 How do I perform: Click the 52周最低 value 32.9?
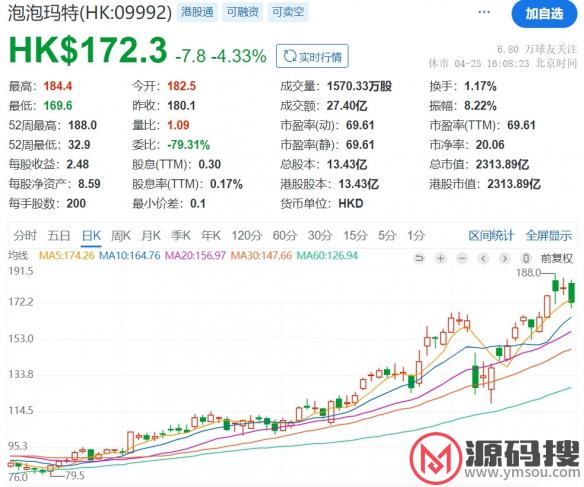pyautogui.click(x=79, y=145)
